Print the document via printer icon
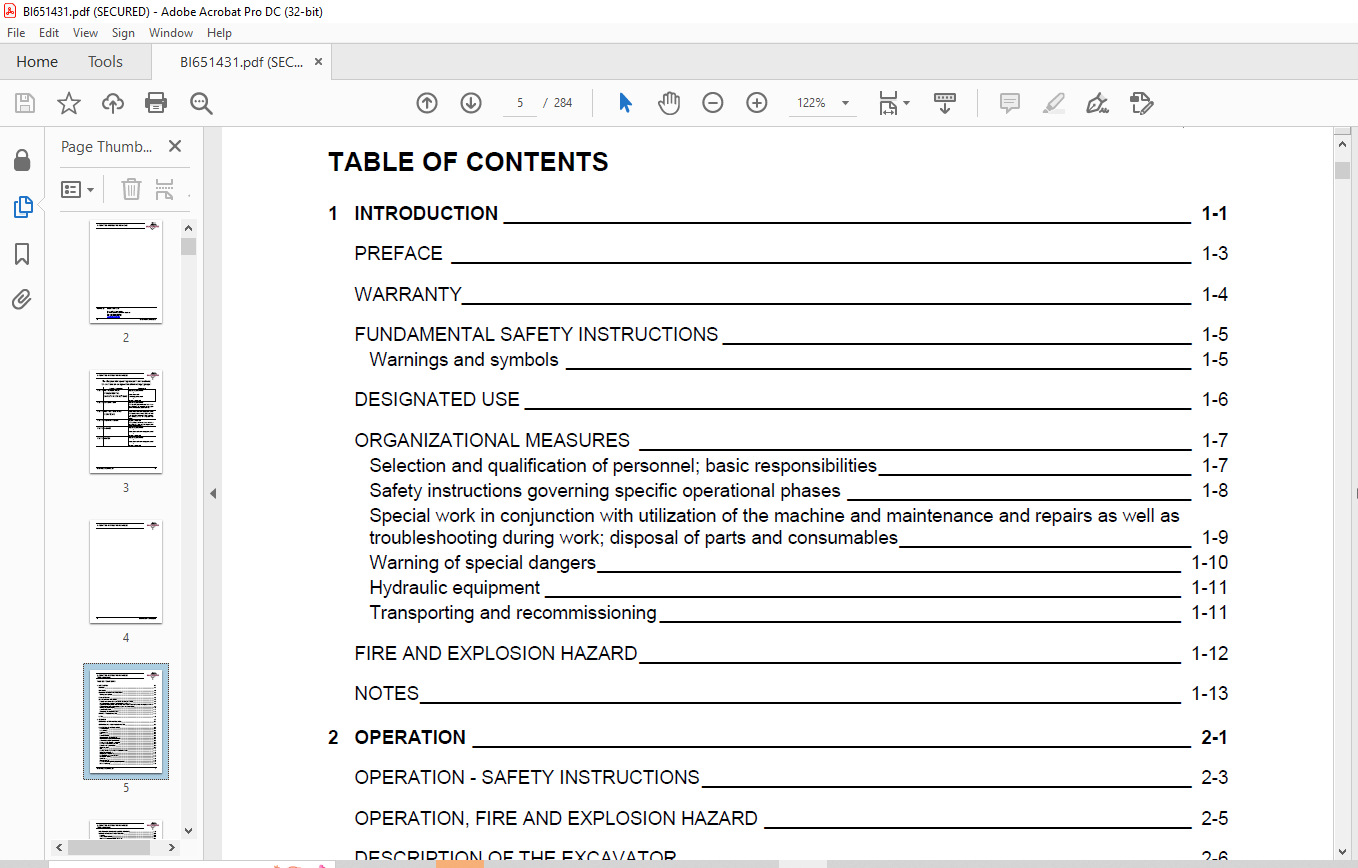Viewport: 1358px width, 868px height. 156,103
